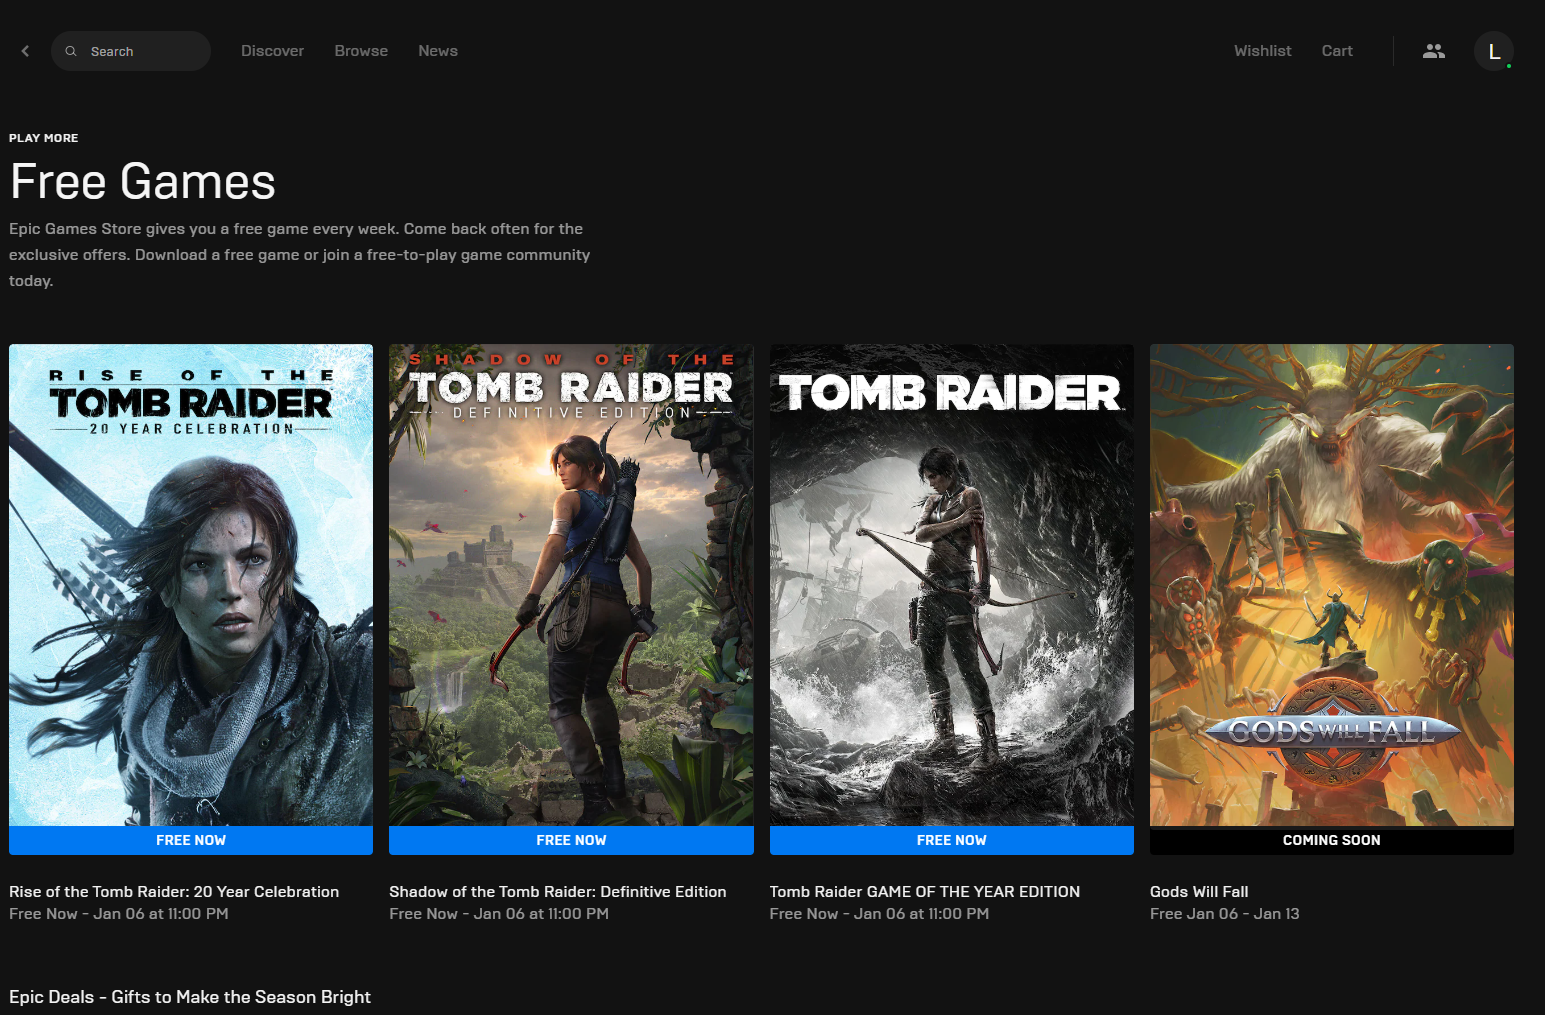The width and height of the screenshot is (1545, 1015).
Task: Click the Free Games heading
Action: tap(142, 182)
